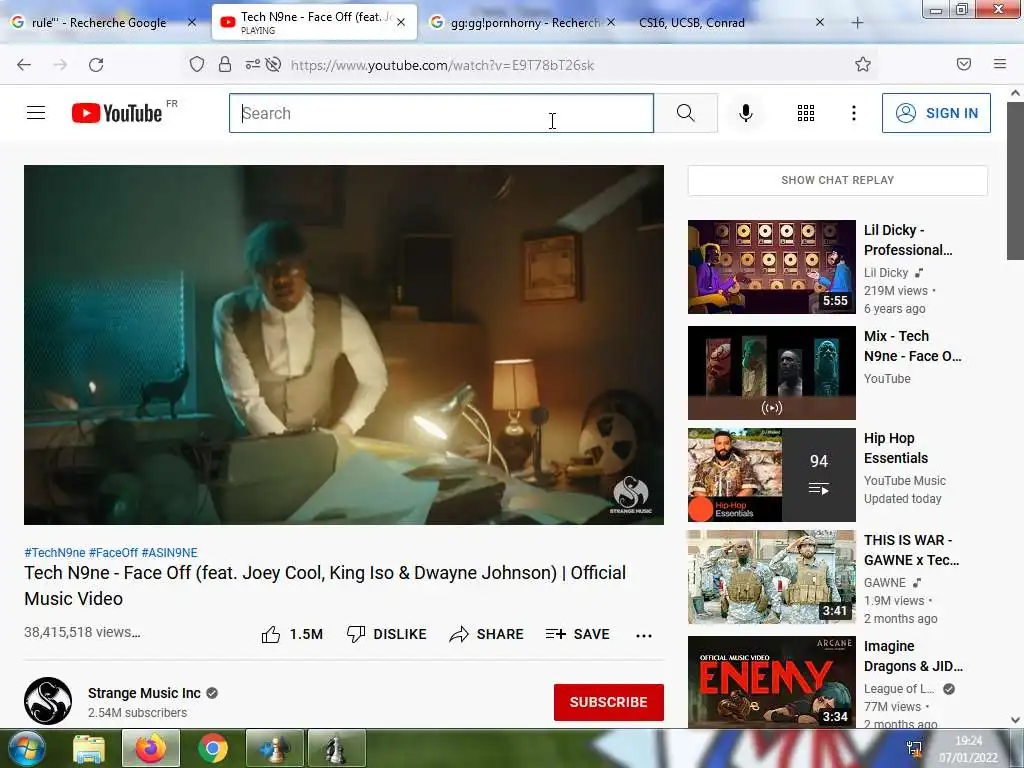The image size is (1024, 768).
Task: Open the YouTube hamburger guide menu
Action: (x=36, y=113)
